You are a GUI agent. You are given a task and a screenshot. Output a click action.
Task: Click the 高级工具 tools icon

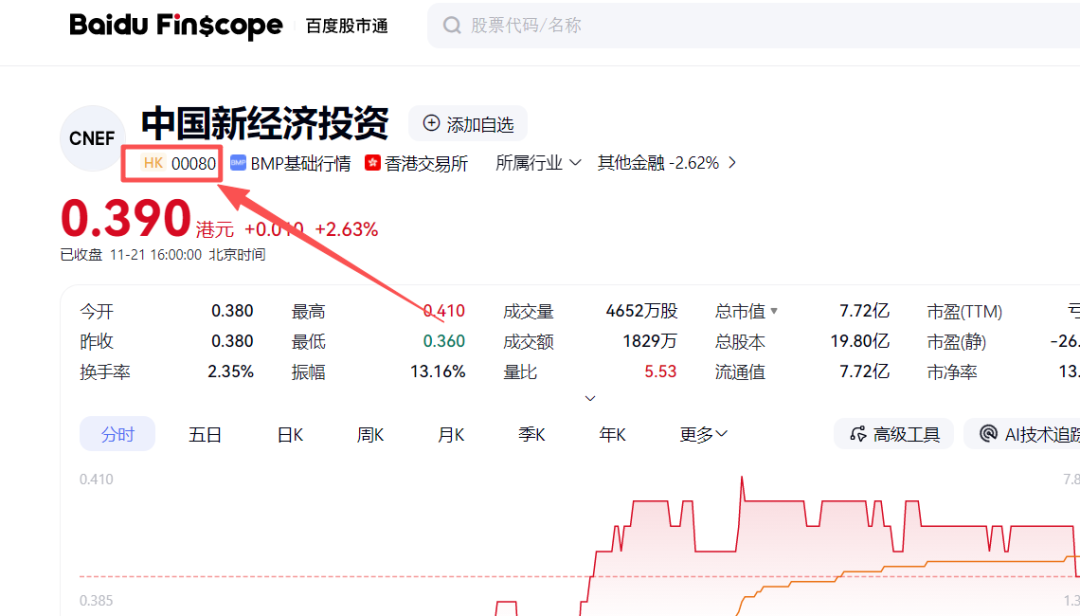[858, 433]
